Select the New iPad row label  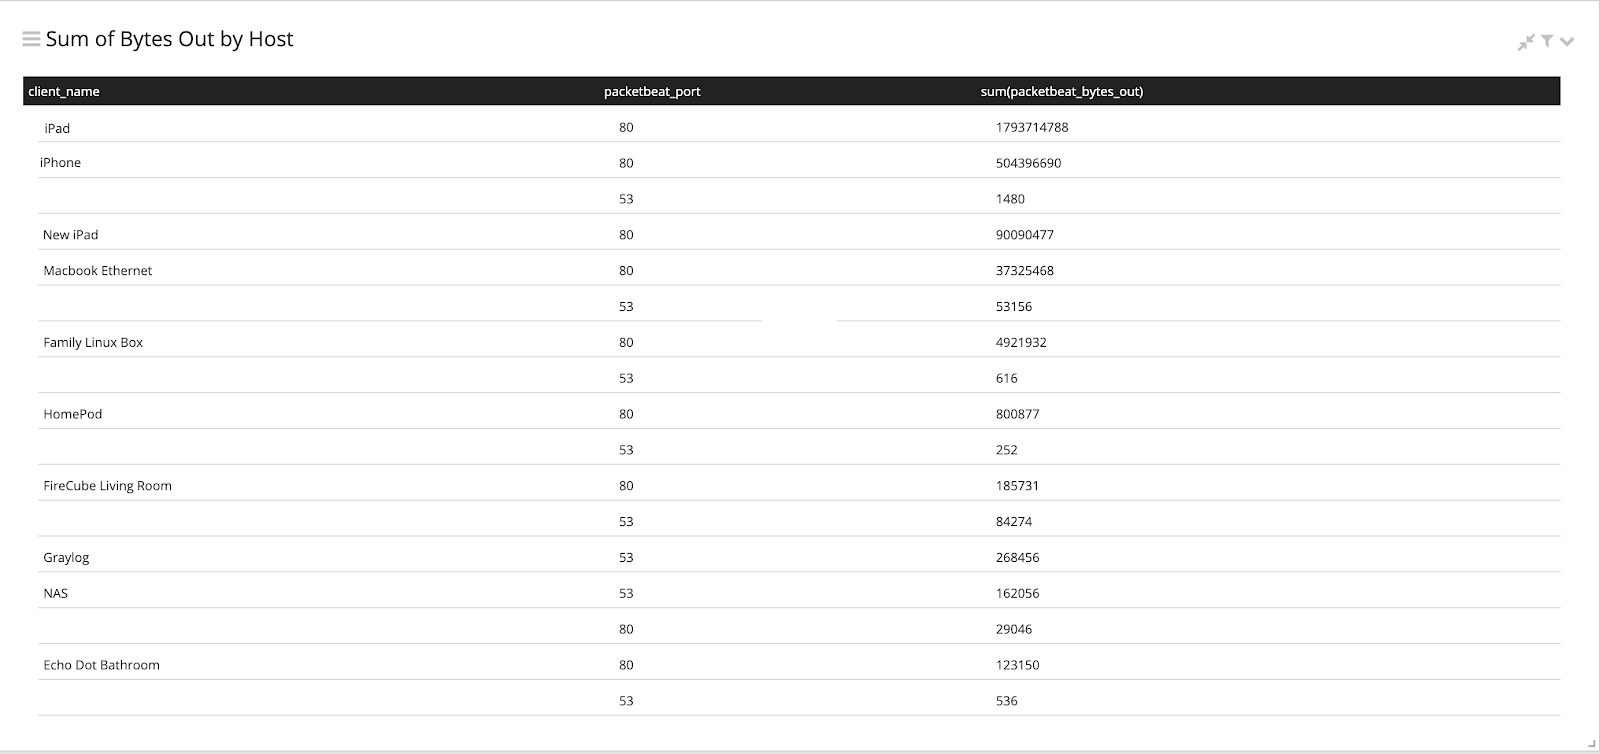pyautogui.click(x=70, y=235)
